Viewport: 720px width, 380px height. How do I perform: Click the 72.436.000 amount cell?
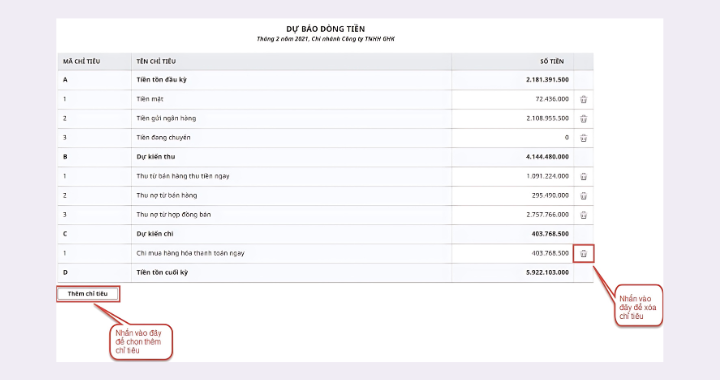tap(552, 99)
